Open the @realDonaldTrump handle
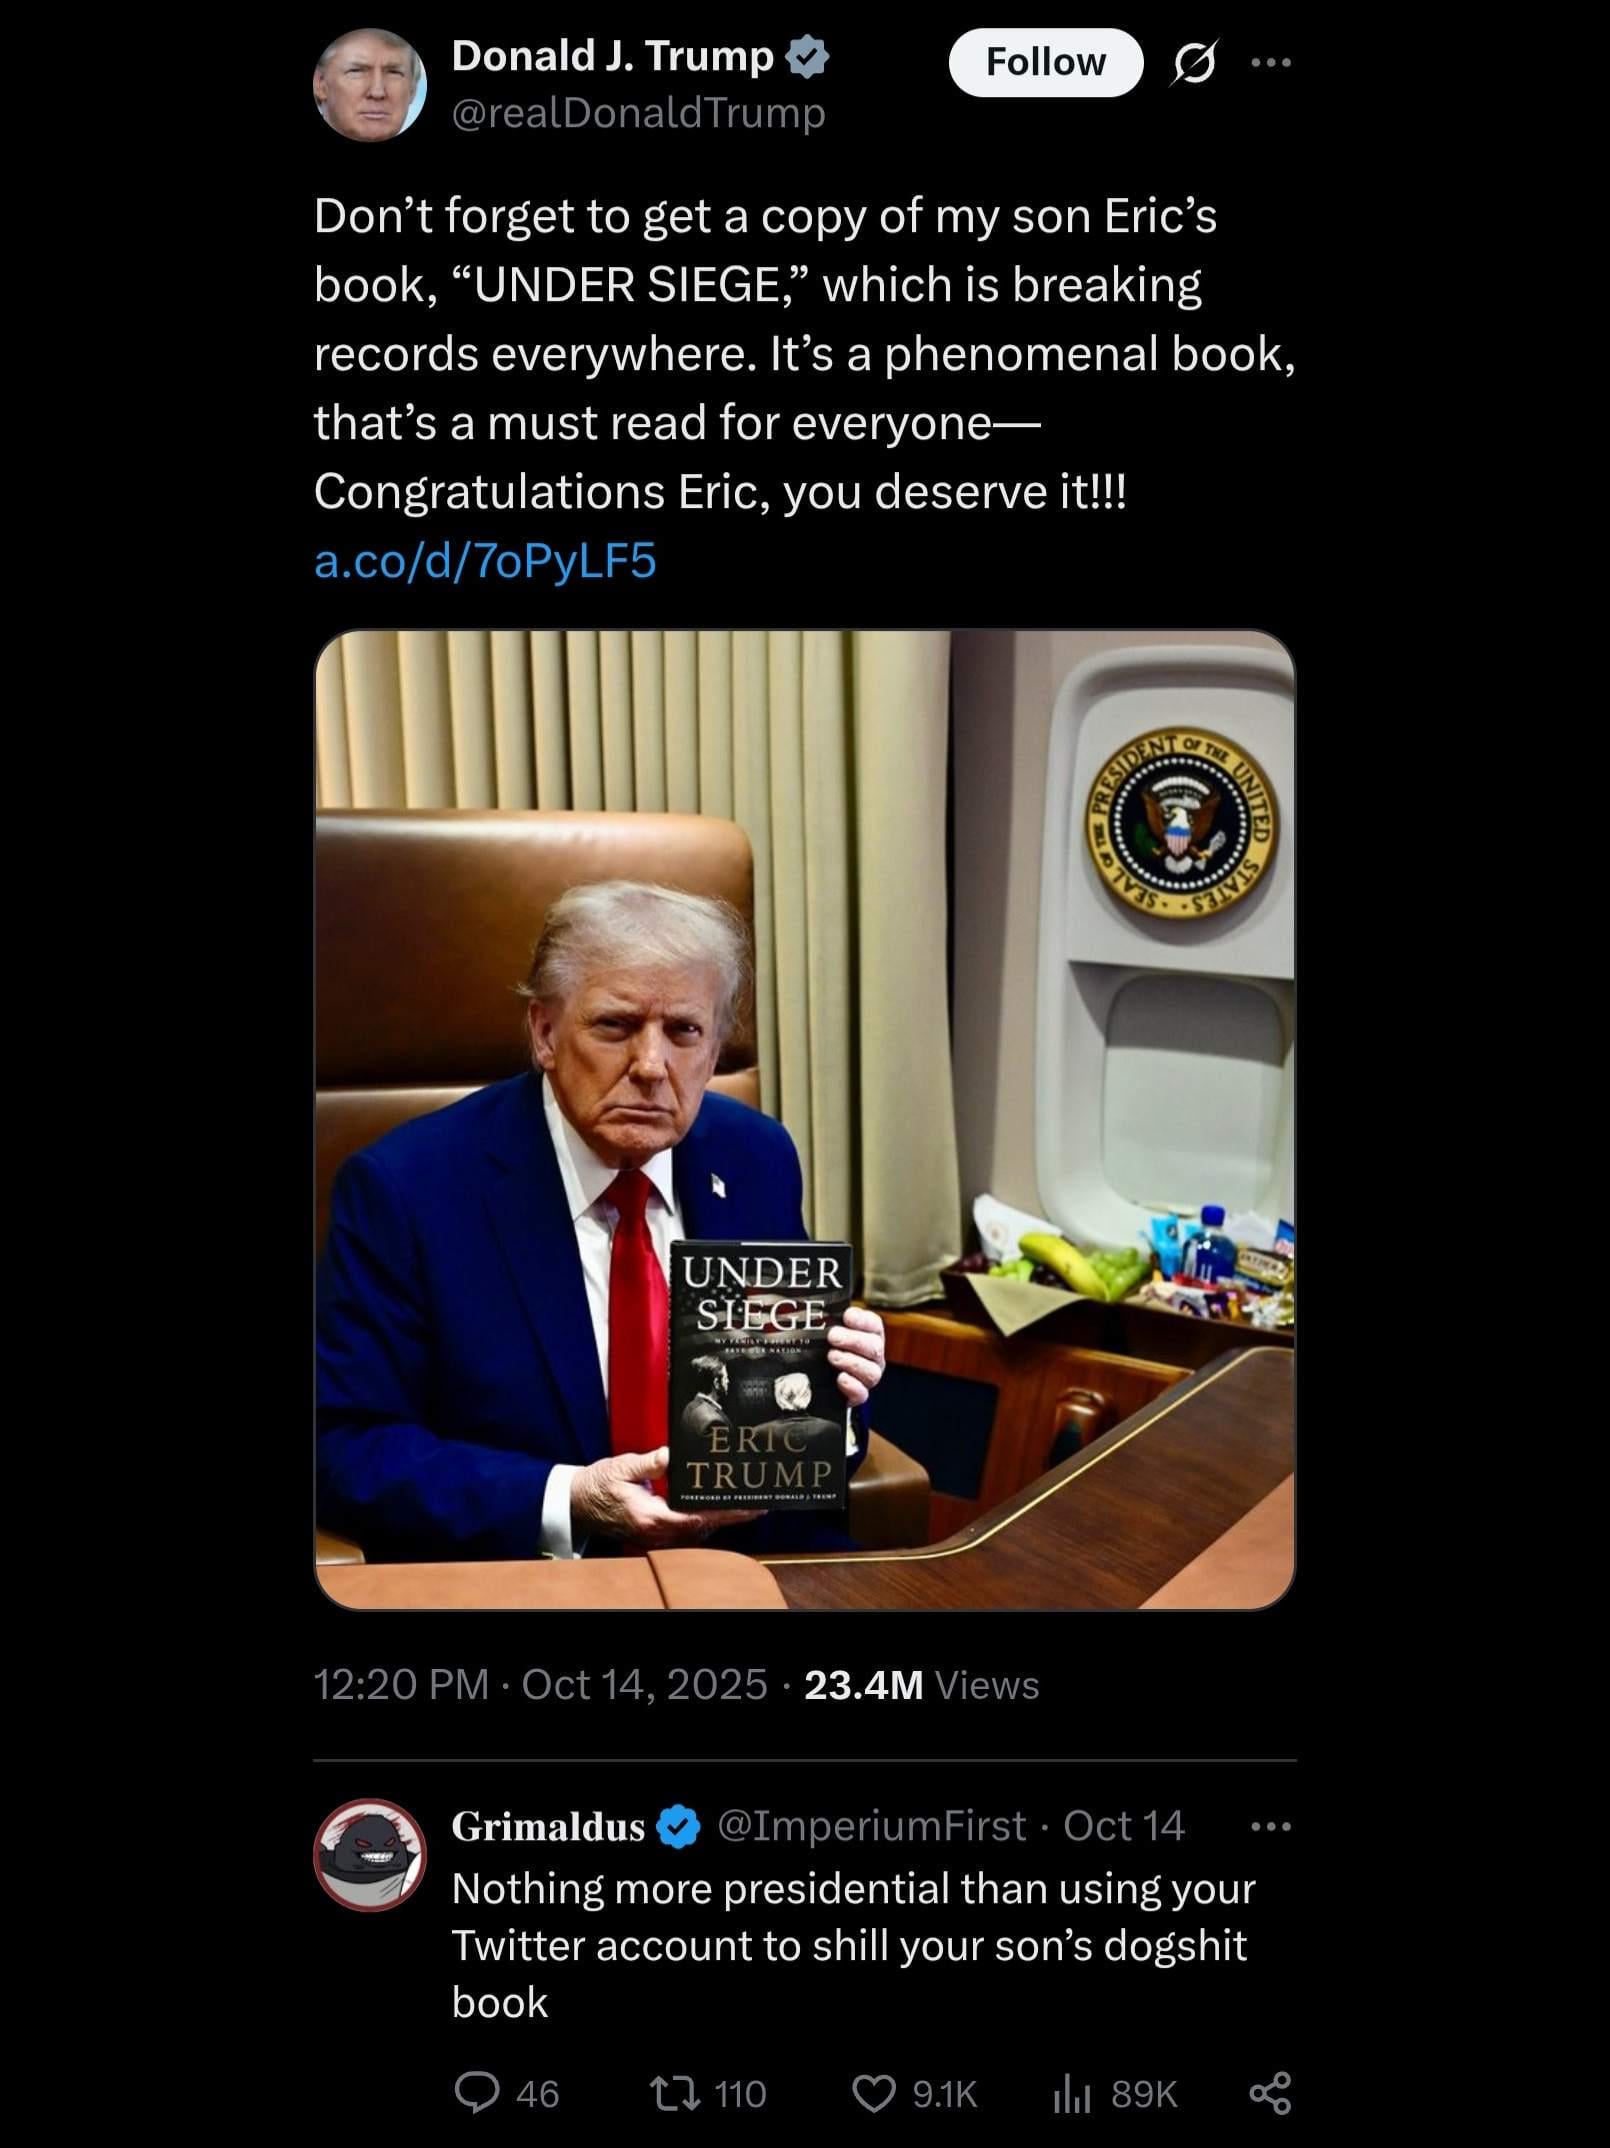This screenshot has width=1610, height=2148. [x=638, y=112]
